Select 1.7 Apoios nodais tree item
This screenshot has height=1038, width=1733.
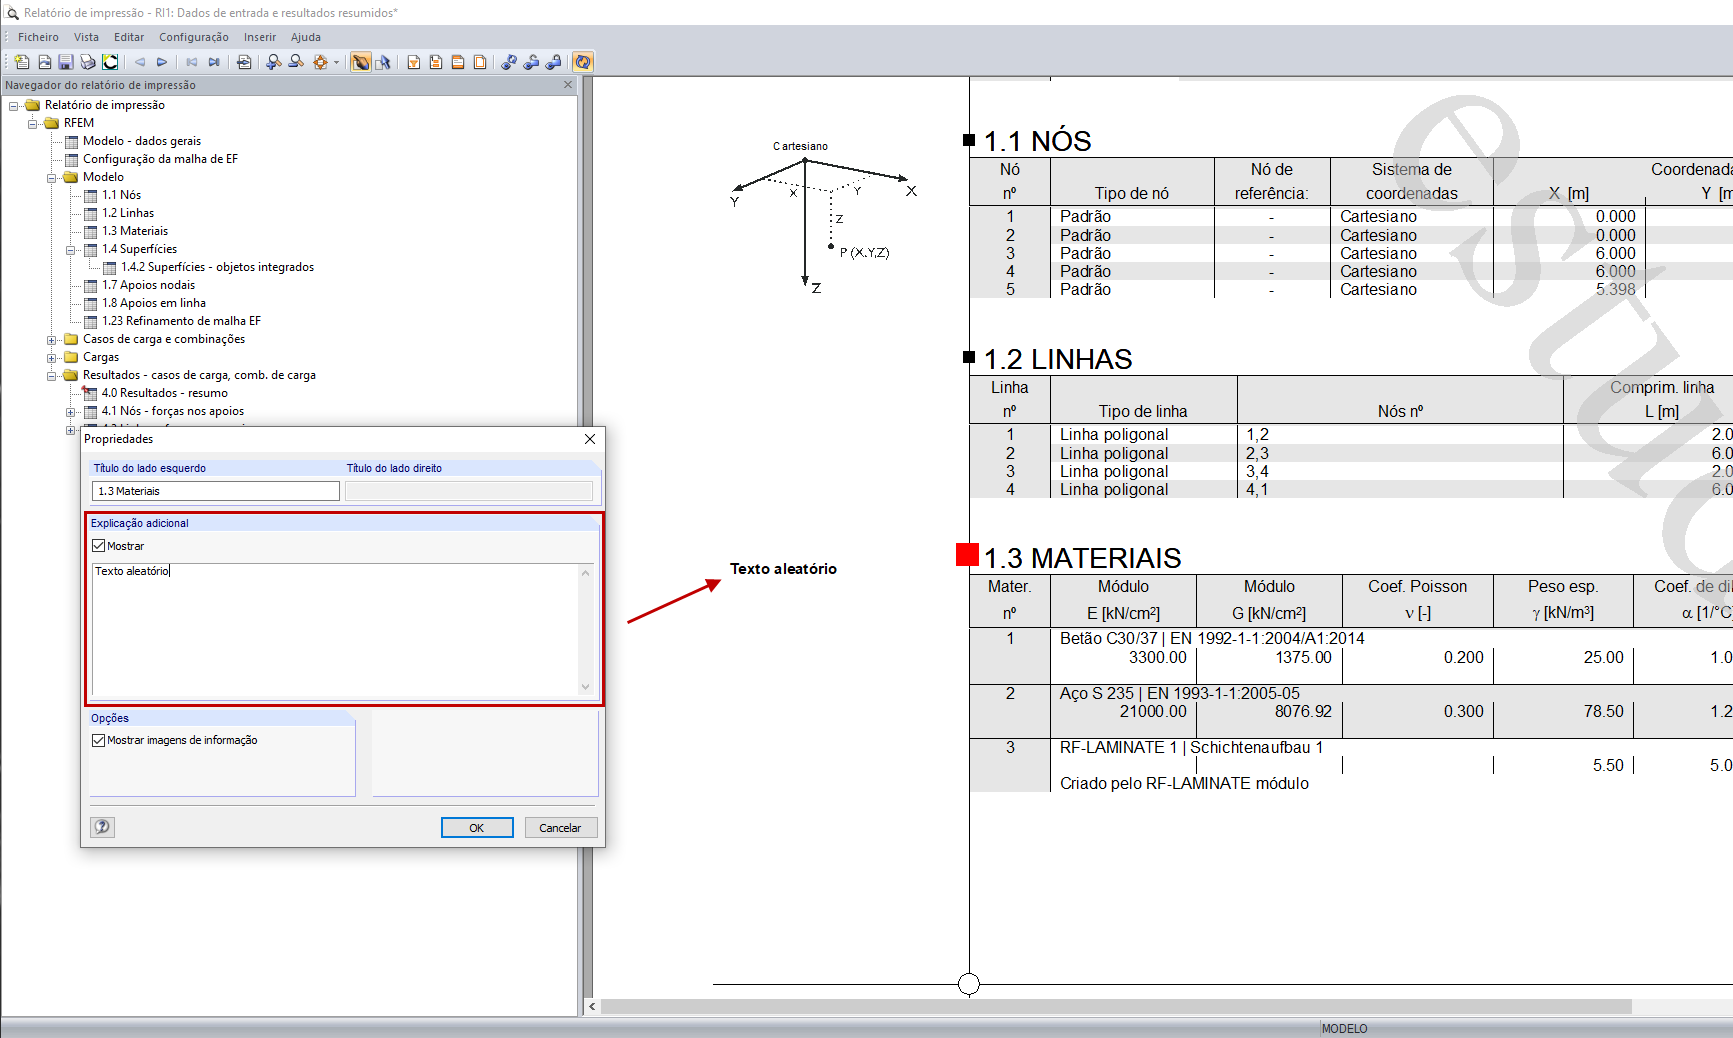(148, 285)
